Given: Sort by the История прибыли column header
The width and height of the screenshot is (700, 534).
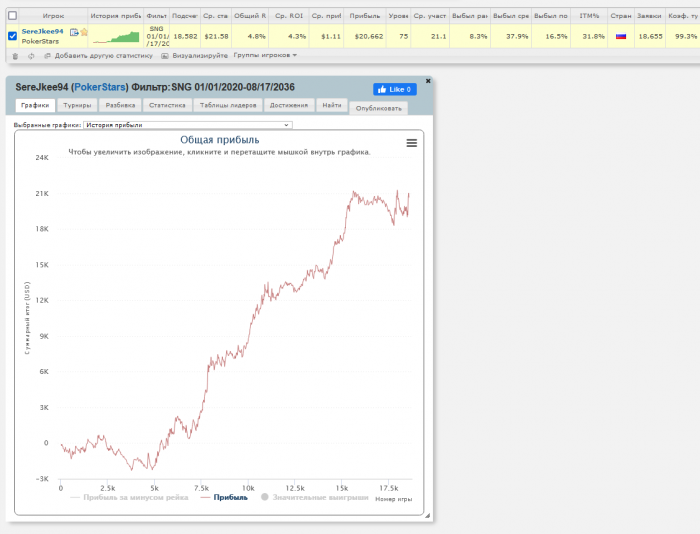Looking at the screenshot, I should [x=116, y=16].
